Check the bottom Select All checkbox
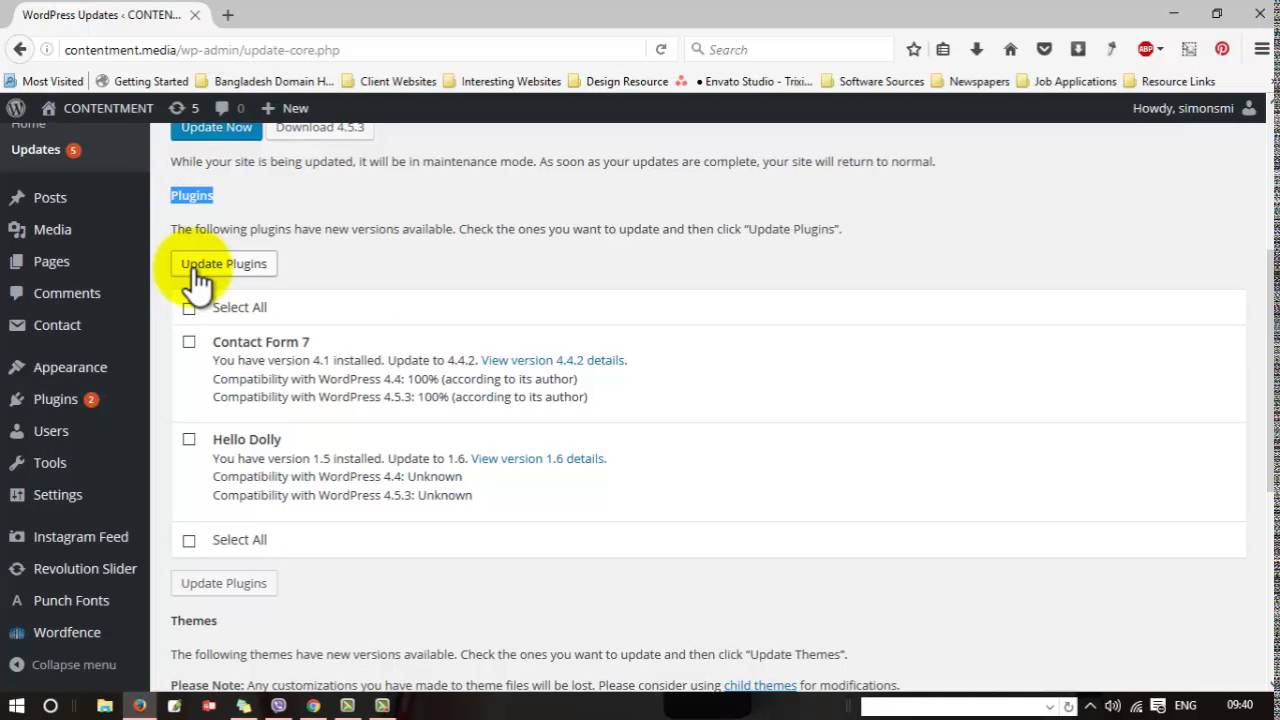 click(x=189, y=540)
